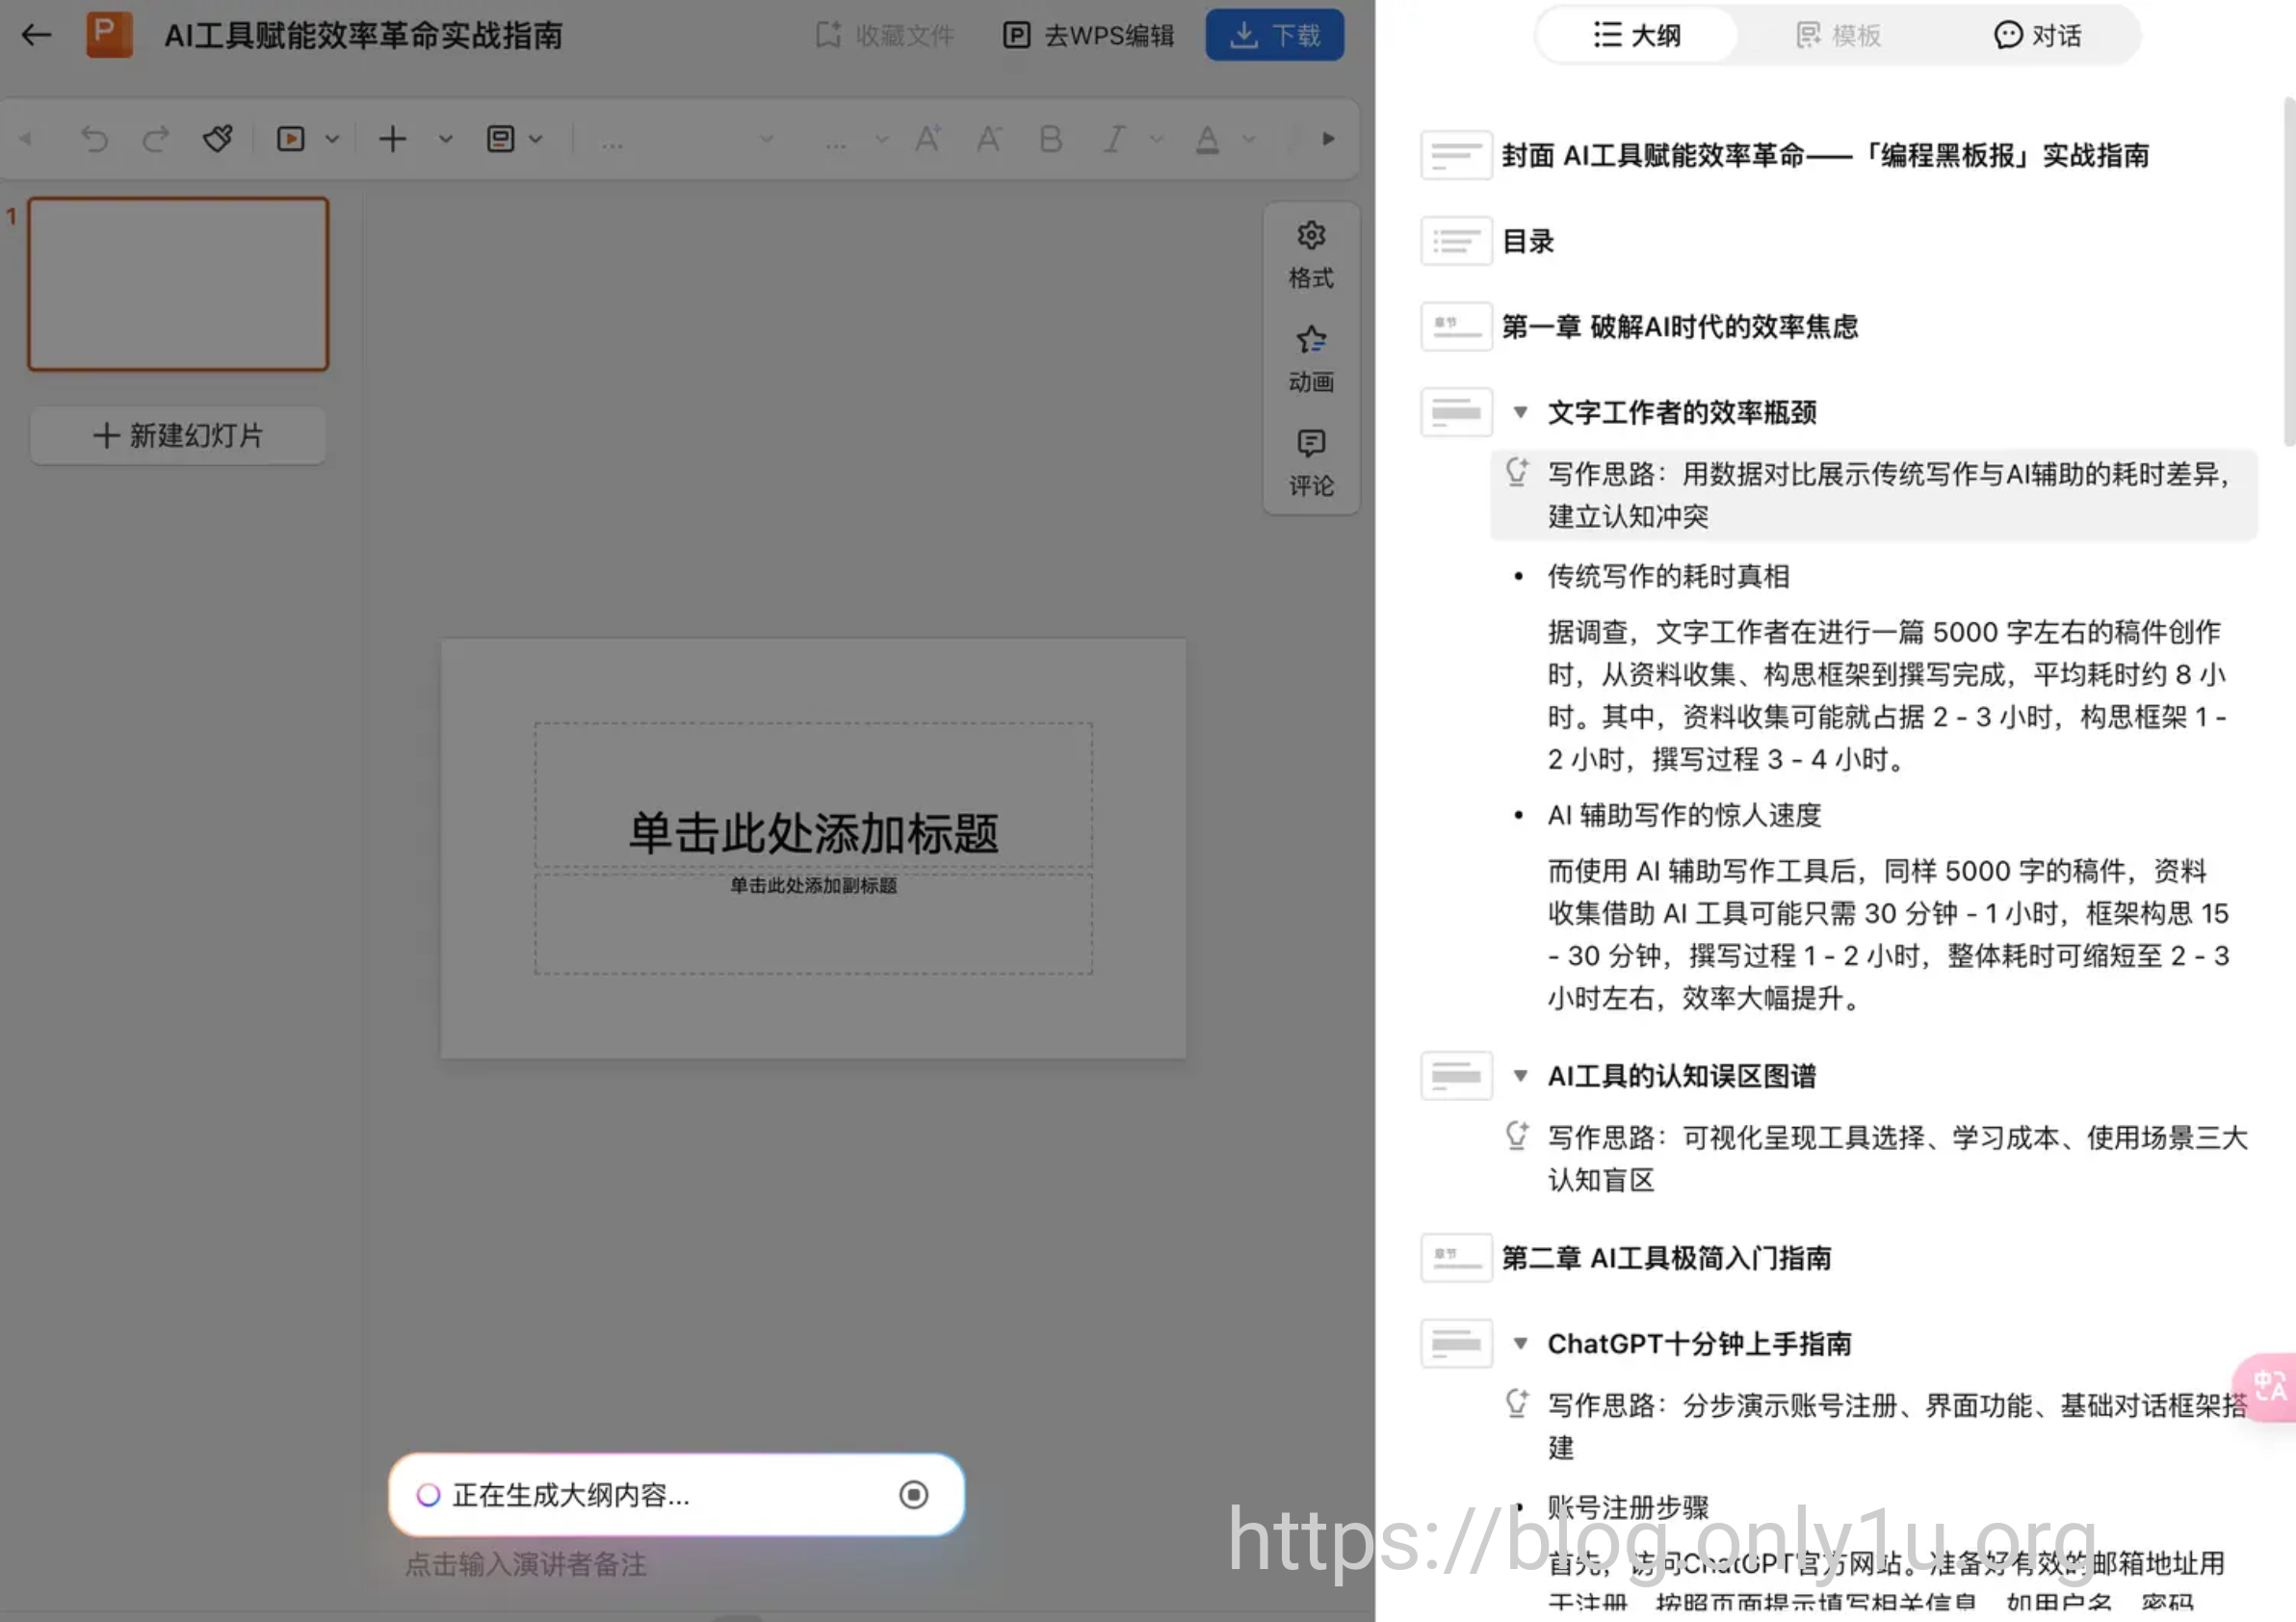Click the speaker notes input area
This screenshot has height=1622, width=2296.
tap(526, 1564)
